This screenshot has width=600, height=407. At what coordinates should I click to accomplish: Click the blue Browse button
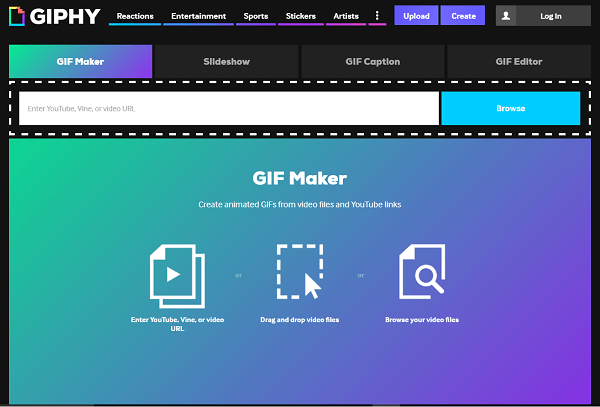pyautogui.click(x=511, y=108)
